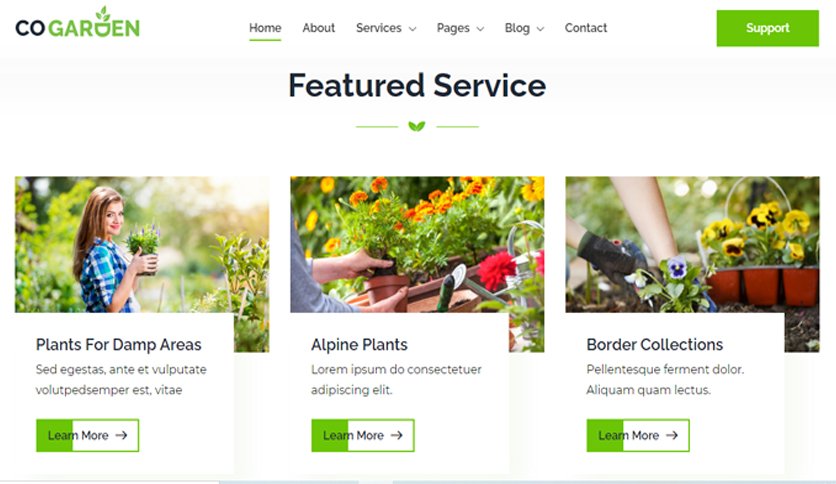Open the Alpine Plants title link

click(359, 345)
